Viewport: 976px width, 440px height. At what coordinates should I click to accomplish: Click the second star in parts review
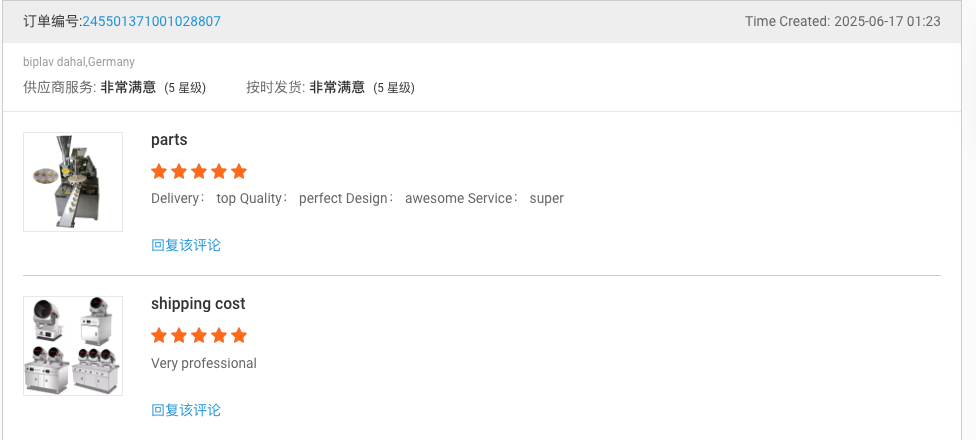tap(179, 171)
